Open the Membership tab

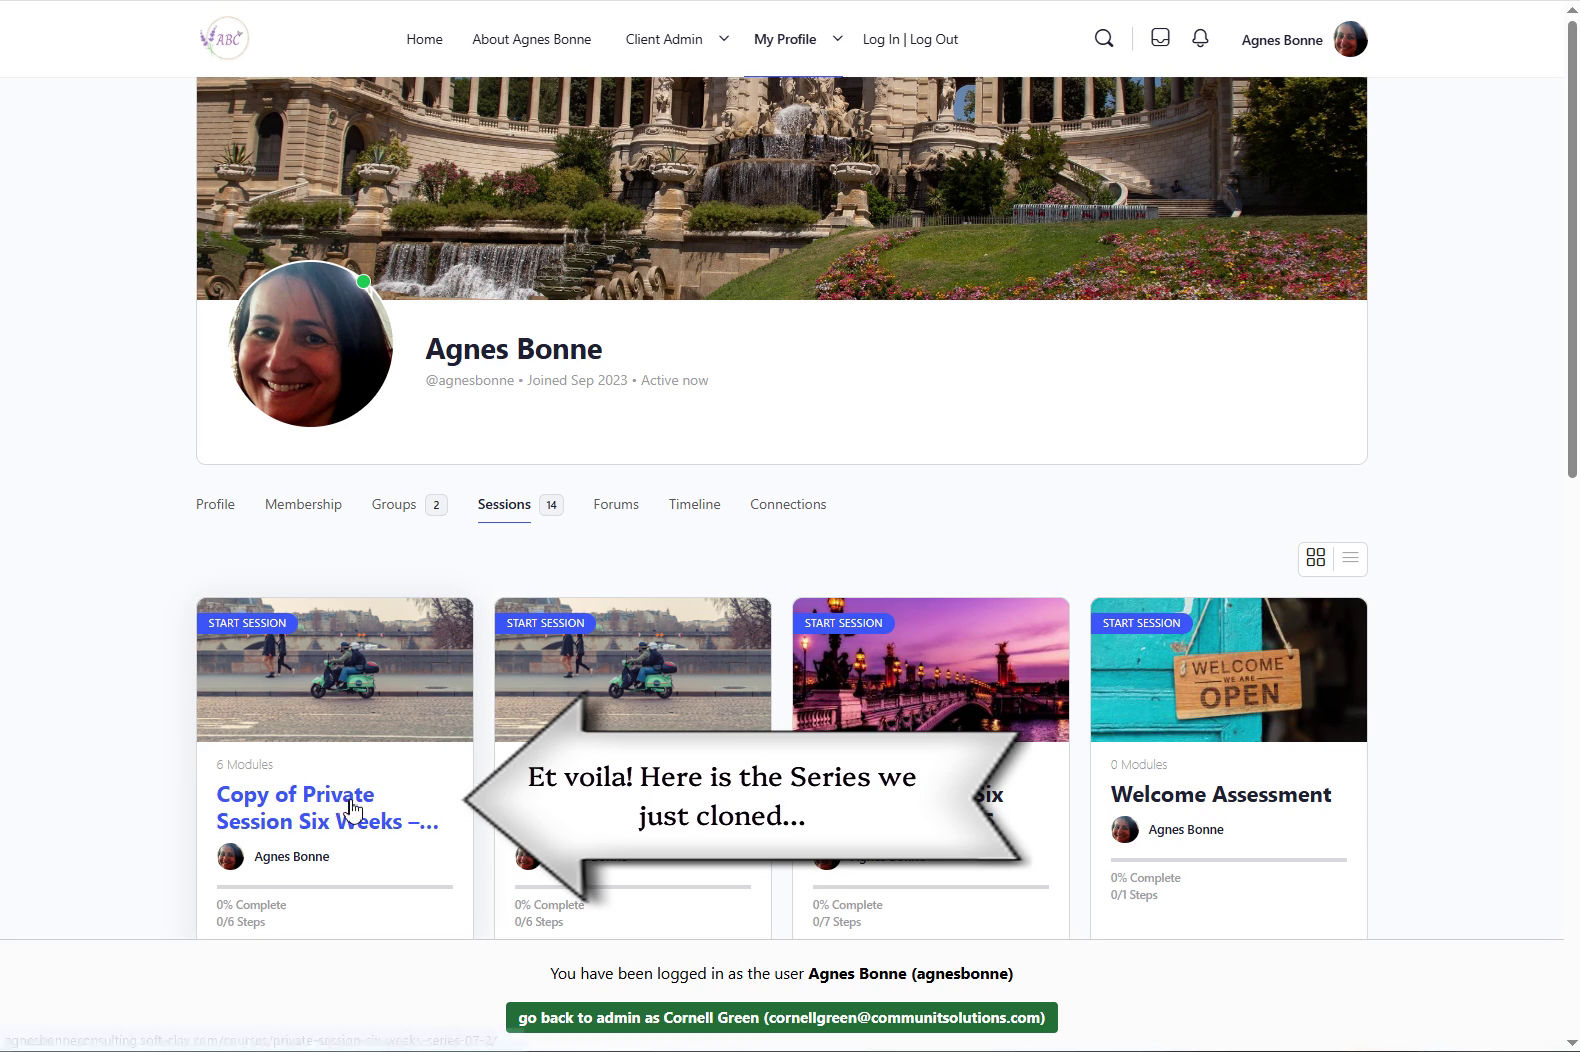coord(303,504)
